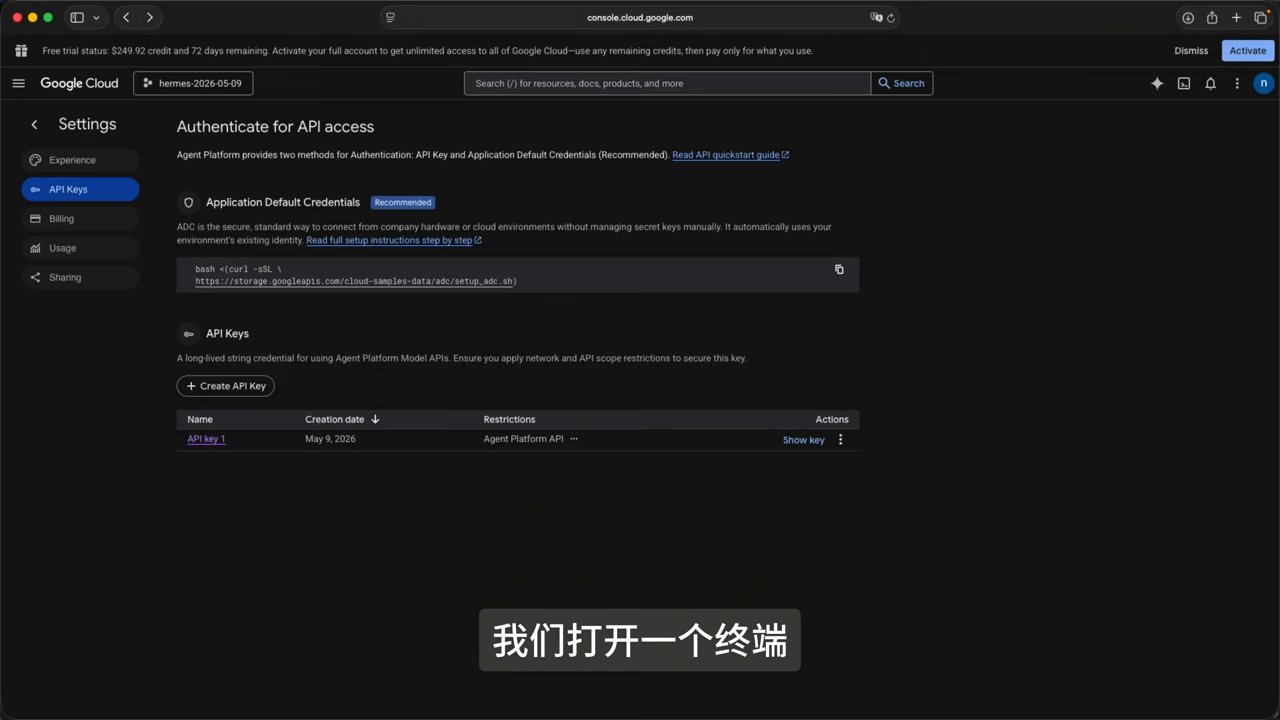Open the Google Cloud main navigation menu
The image size is (1280, 720).
[18, 83]
